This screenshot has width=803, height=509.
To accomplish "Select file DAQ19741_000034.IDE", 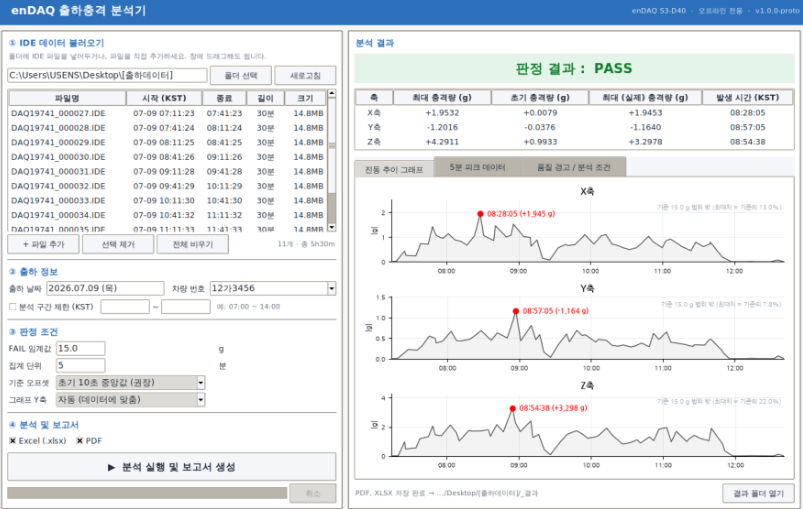I will click(167, 215).
